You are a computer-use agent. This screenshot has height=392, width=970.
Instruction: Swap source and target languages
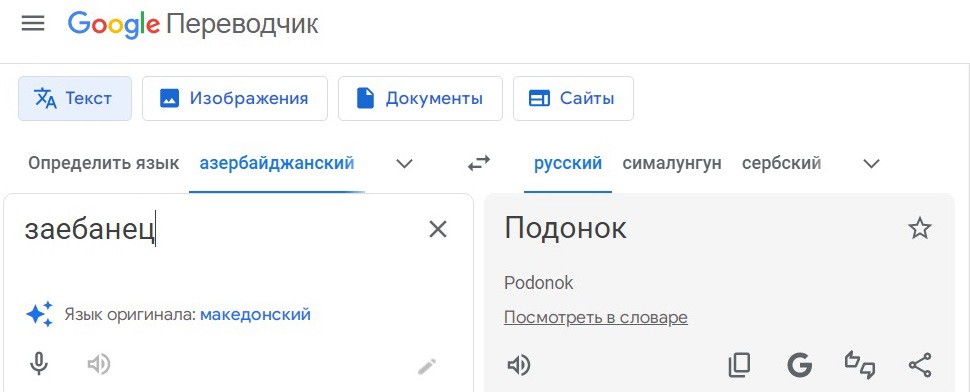click(x=478, y=164)
